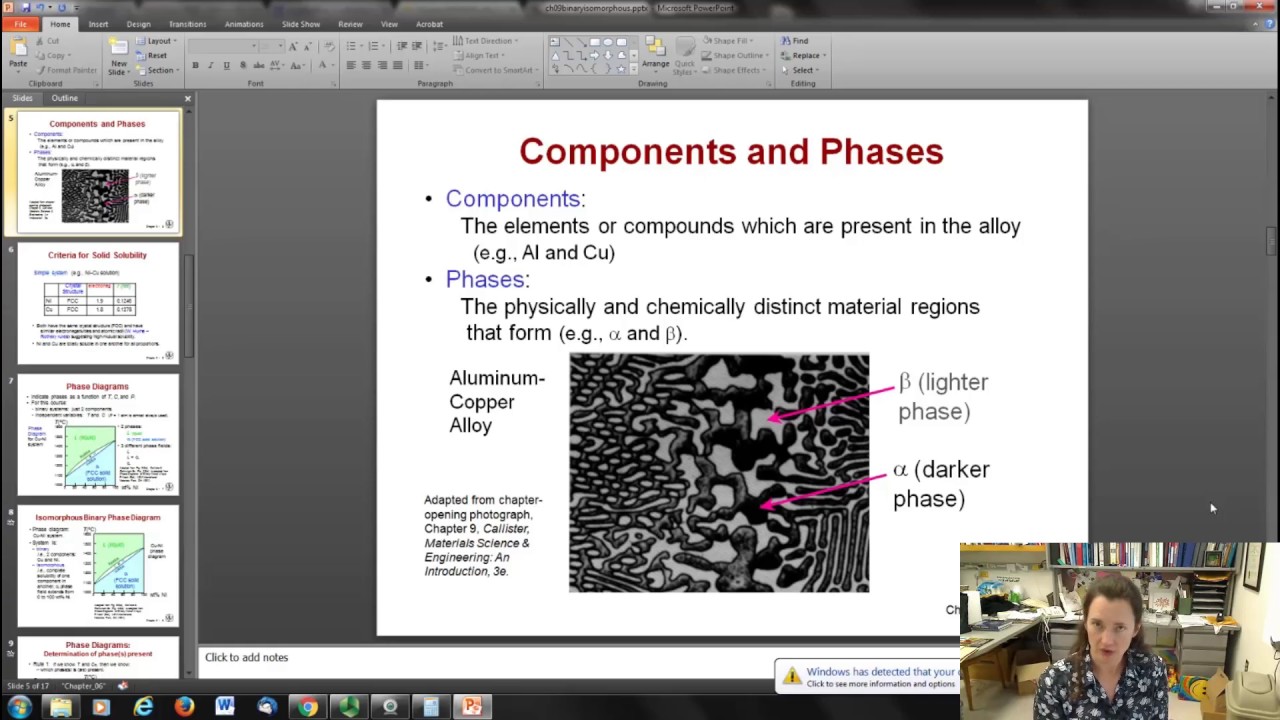Expand the shapes gallery More arrow
The width and height of the screenshot is (1280, 720).
(x=633, y=68)
